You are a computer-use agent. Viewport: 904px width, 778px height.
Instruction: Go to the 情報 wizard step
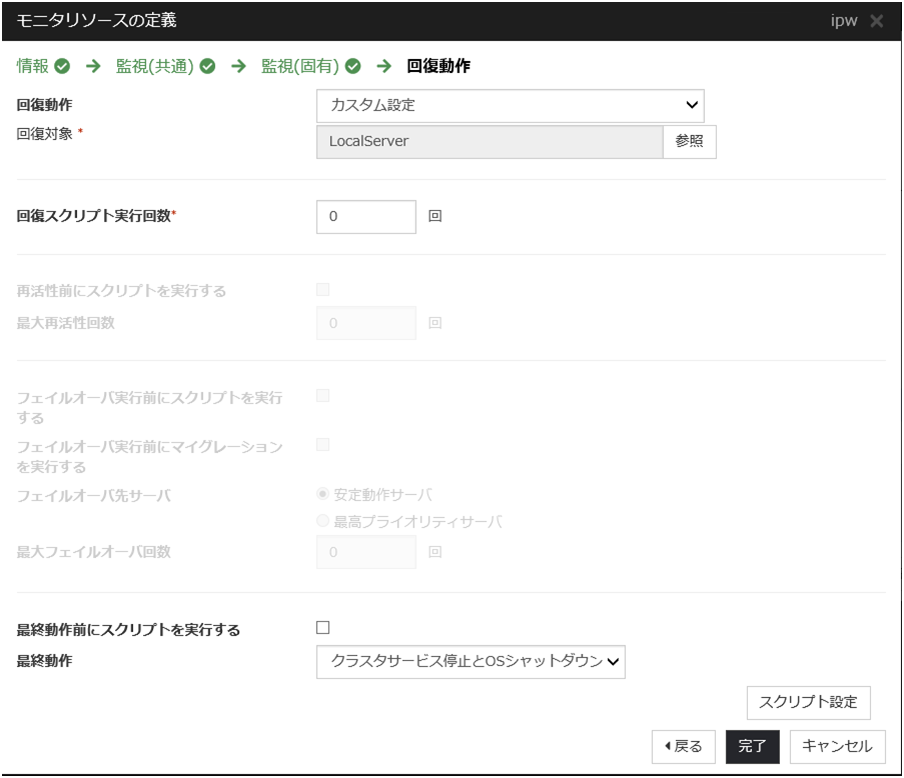(32, 67)
